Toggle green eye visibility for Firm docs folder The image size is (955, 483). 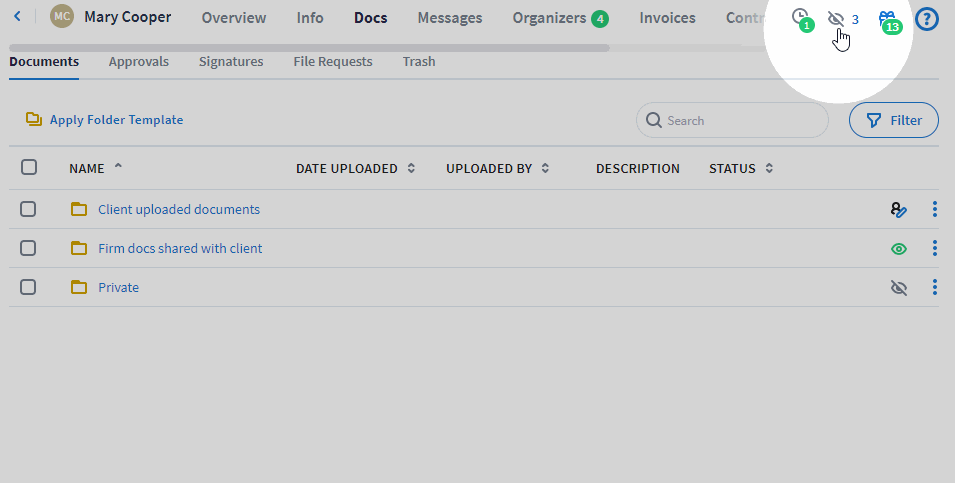coord(898,249)
